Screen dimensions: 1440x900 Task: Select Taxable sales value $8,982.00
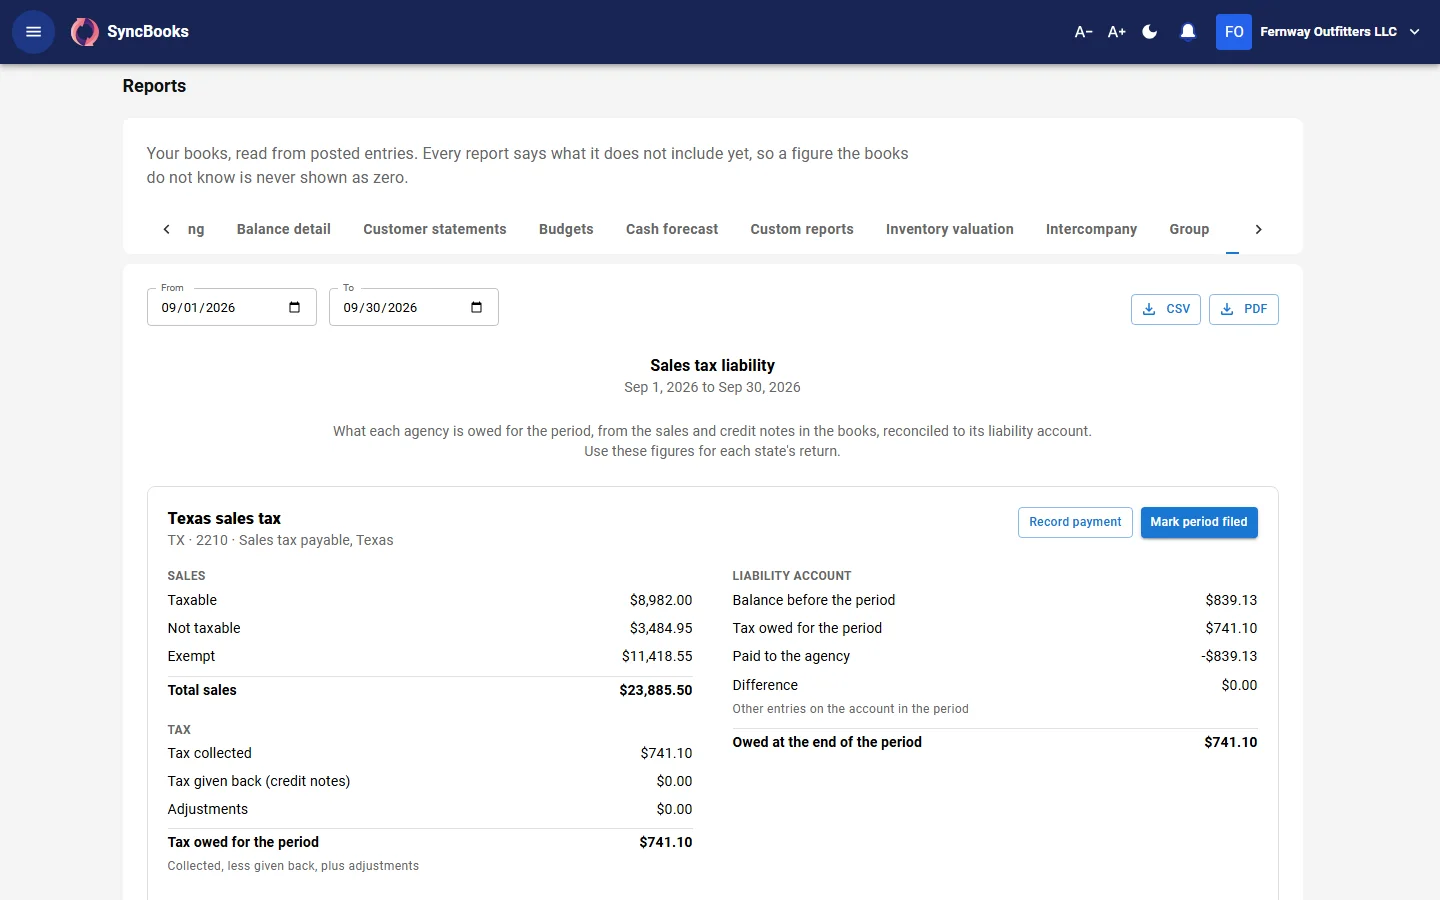[x=661, y=600]
